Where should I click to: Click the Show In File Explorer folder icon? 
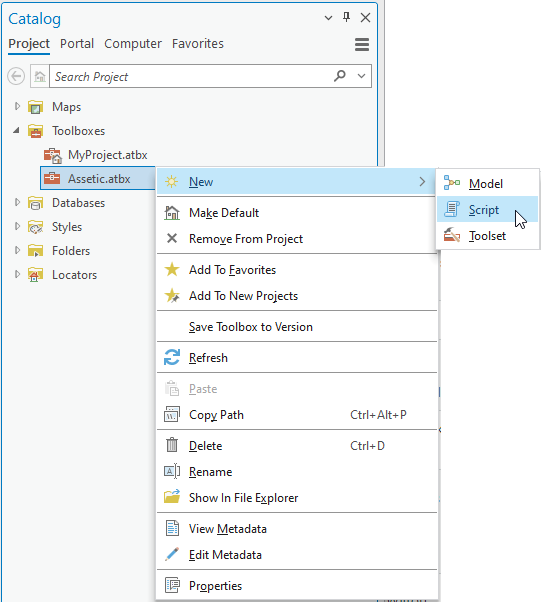pos(172,497)
